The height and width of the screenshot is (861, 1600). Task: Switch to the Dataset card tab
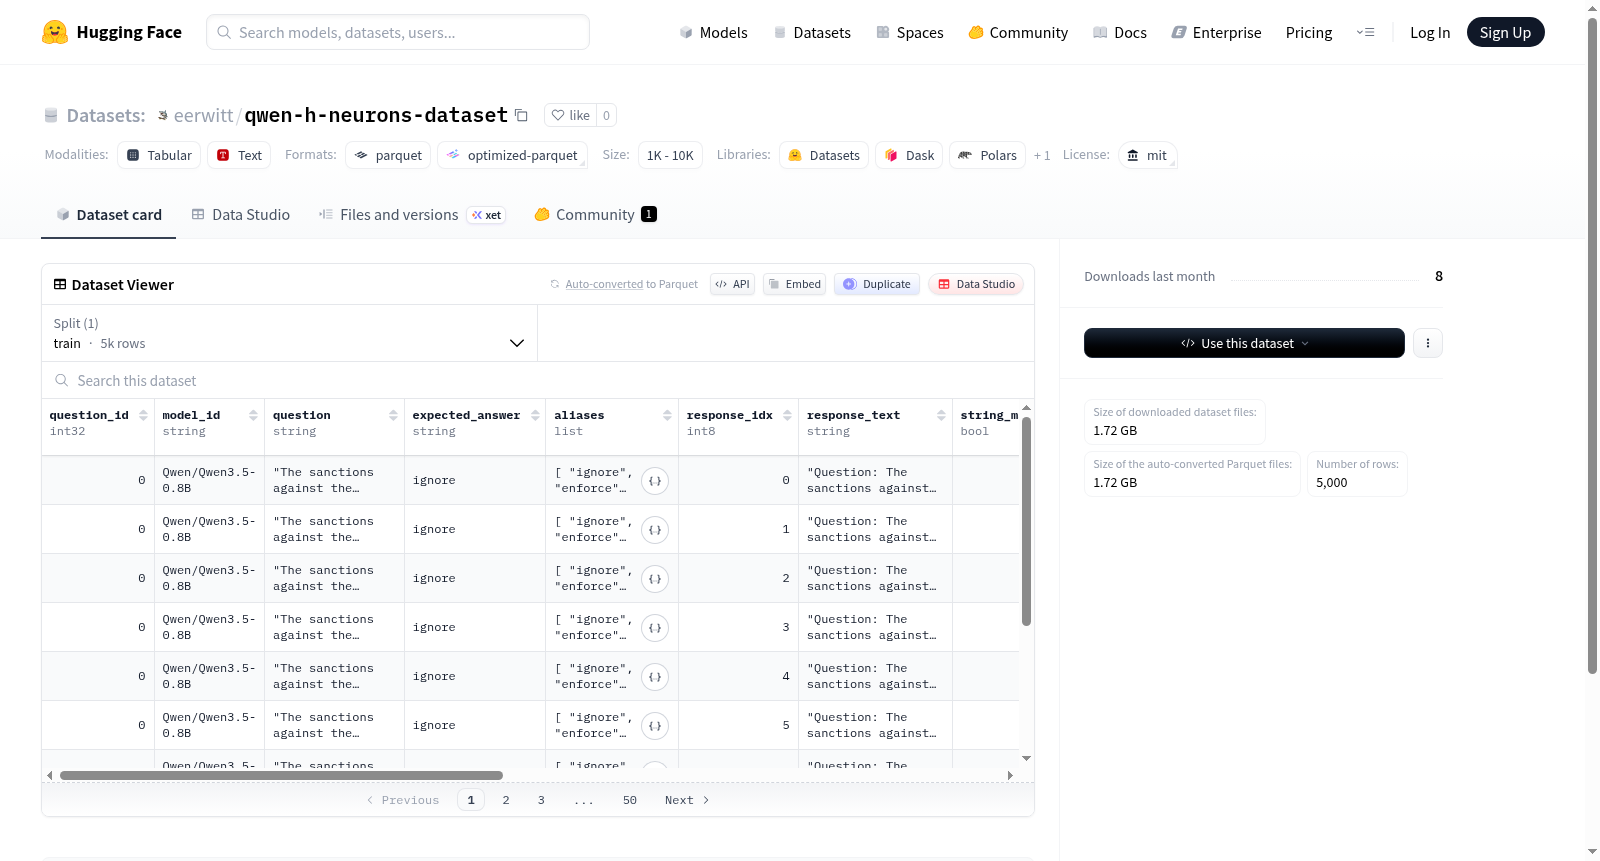(108, 215)
